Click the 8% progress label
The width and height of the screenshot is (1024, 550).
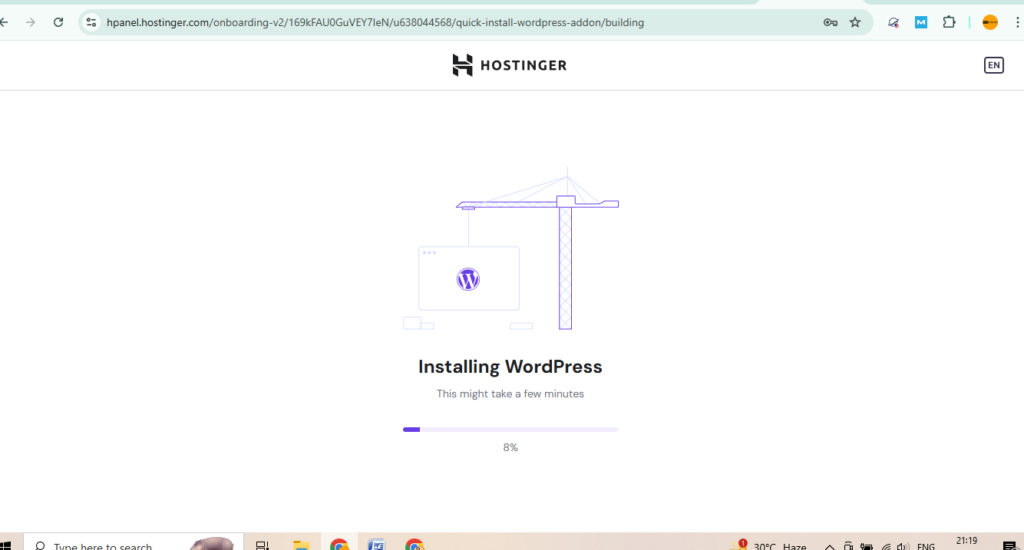[x=510, y=447]
